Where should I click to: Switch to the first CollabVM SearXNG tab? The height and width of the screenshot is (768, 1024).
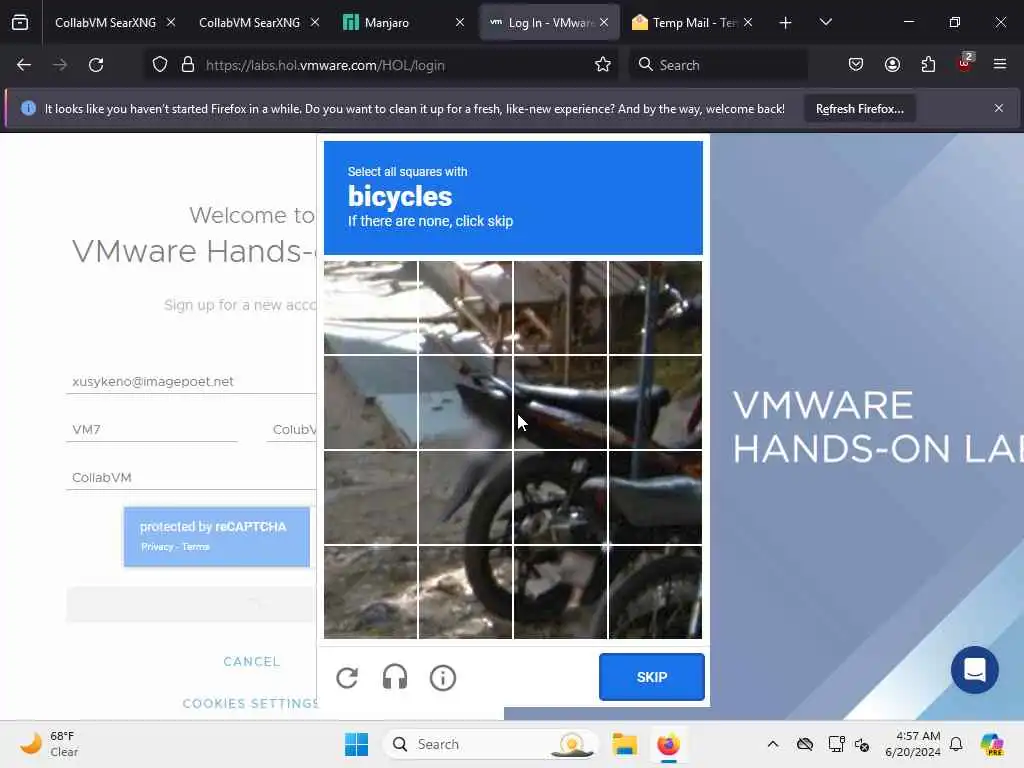click(x=105, y=23)
